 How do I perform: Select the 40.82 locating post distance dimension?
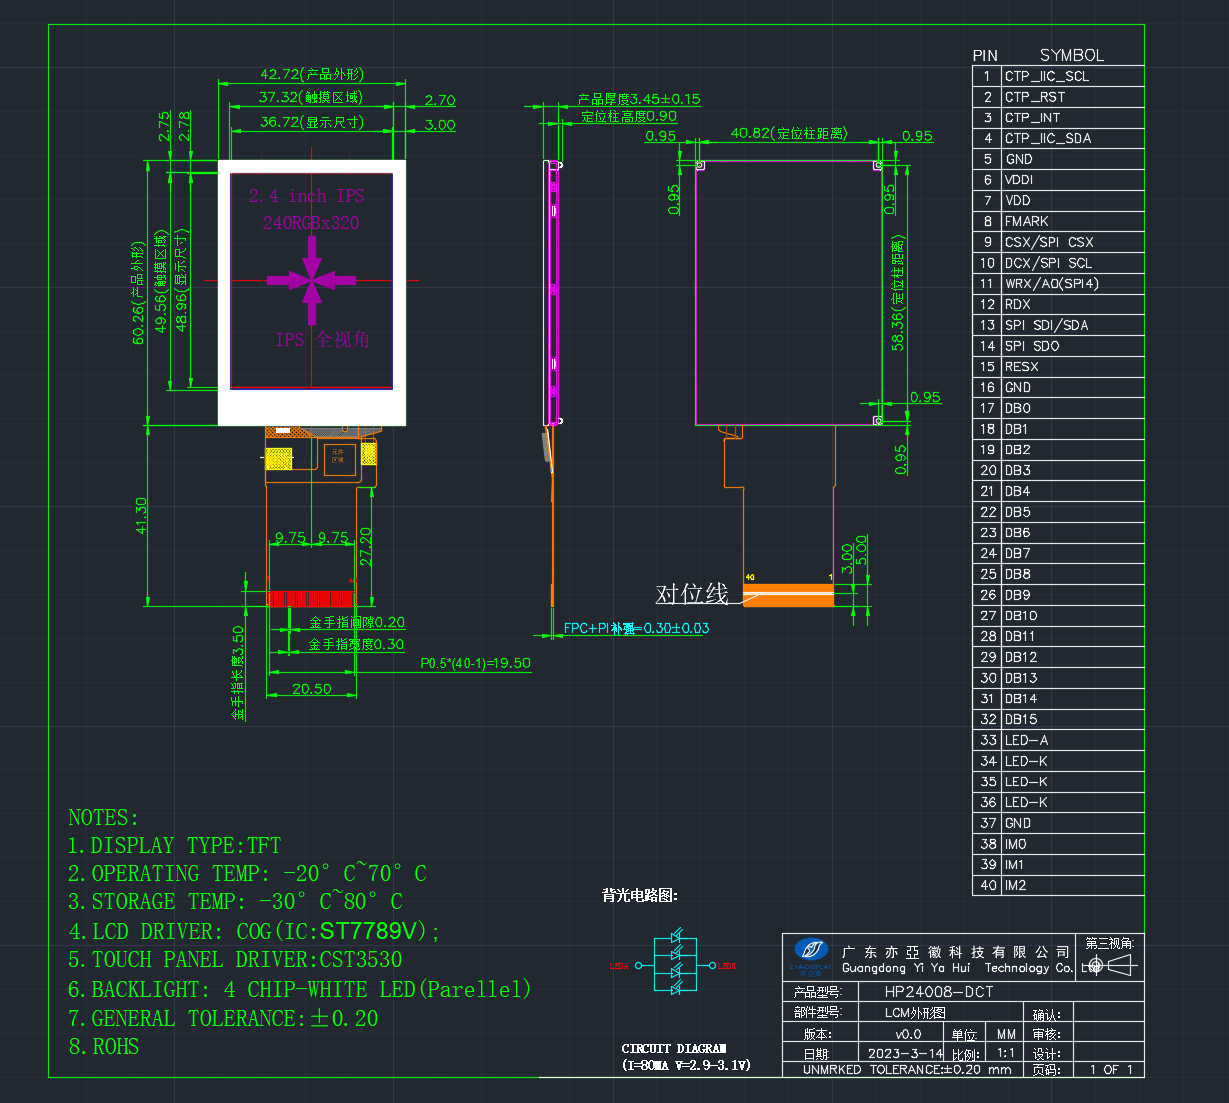coord(789,133)
